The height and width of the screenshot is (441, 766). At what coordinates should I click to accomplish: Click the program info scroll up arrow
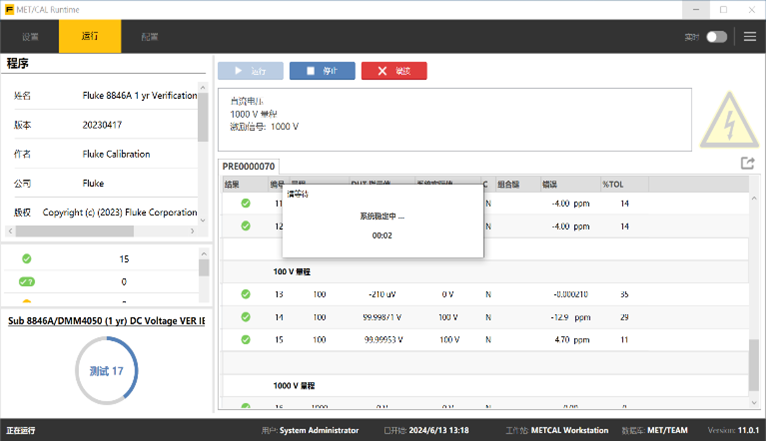203,87
